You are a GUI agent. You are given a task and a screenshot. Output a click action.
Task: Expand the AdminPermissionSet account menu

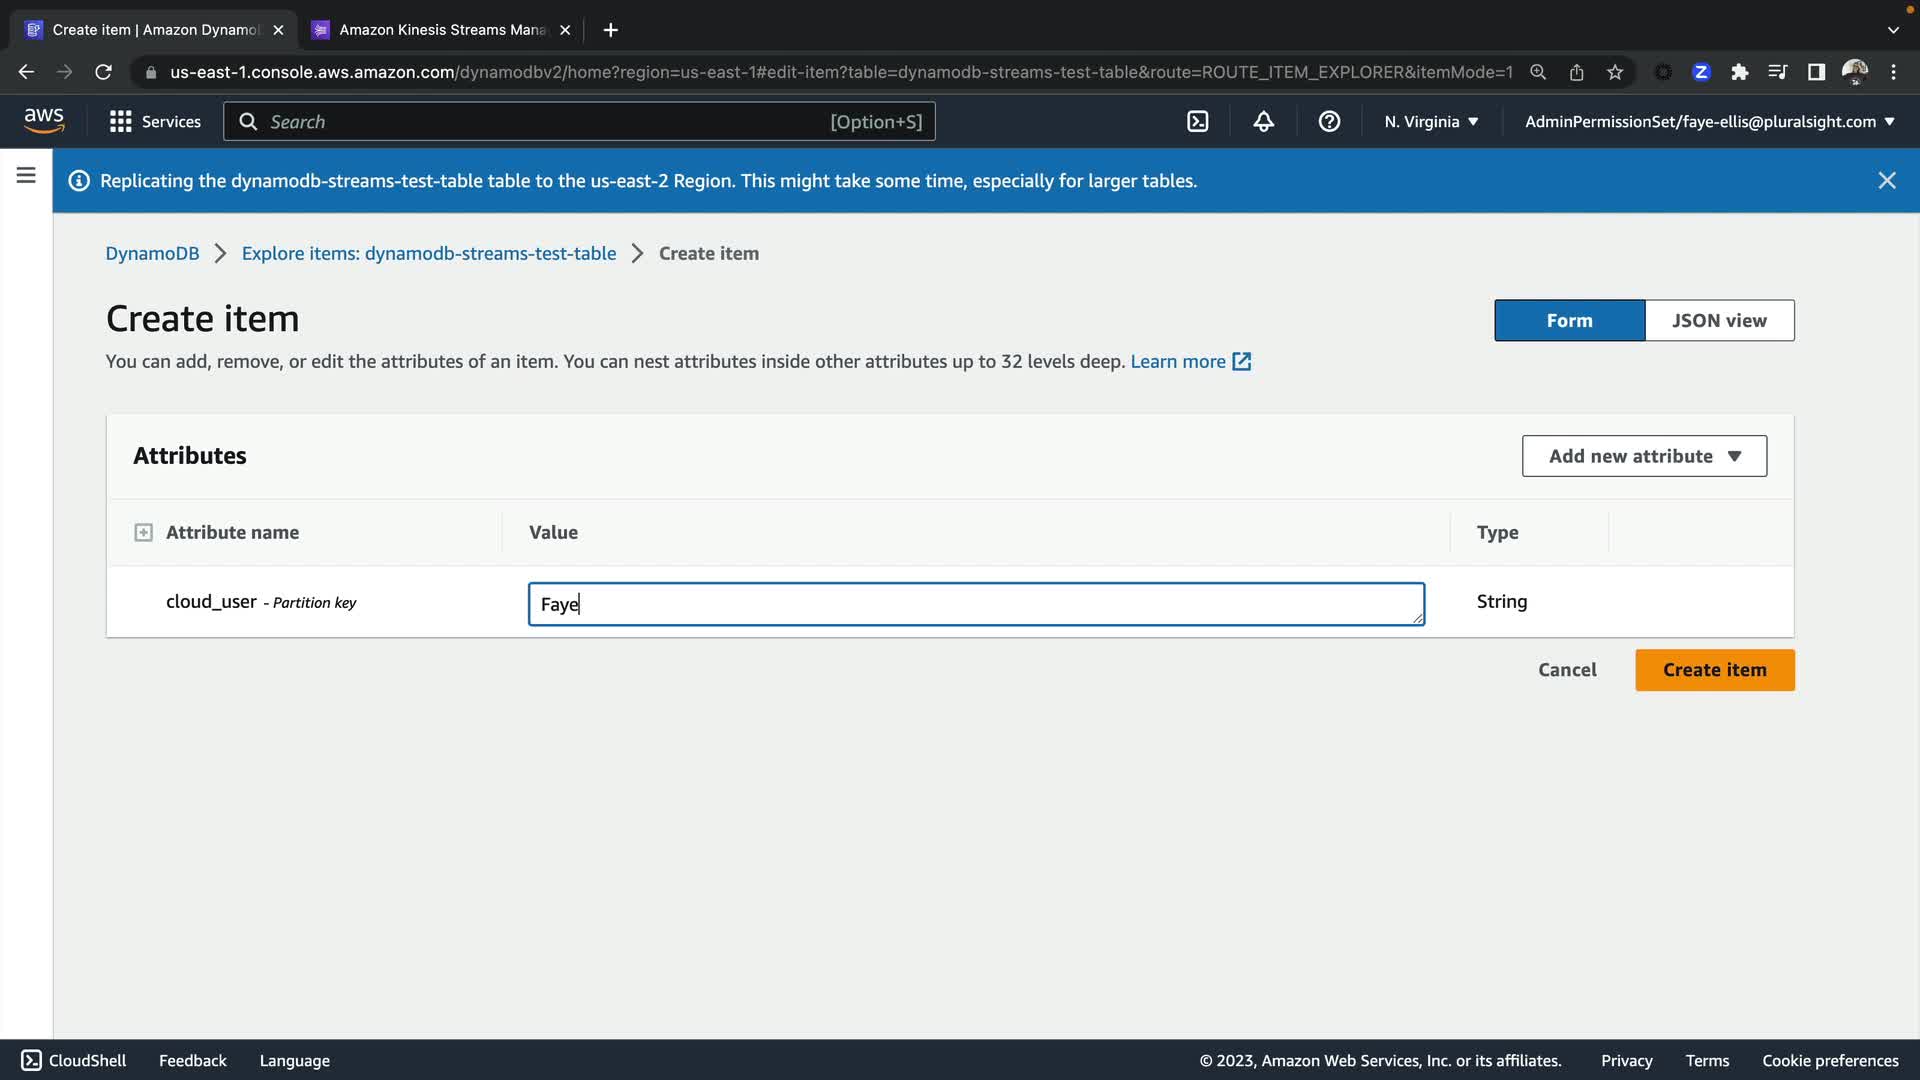tap(1708, 121)
